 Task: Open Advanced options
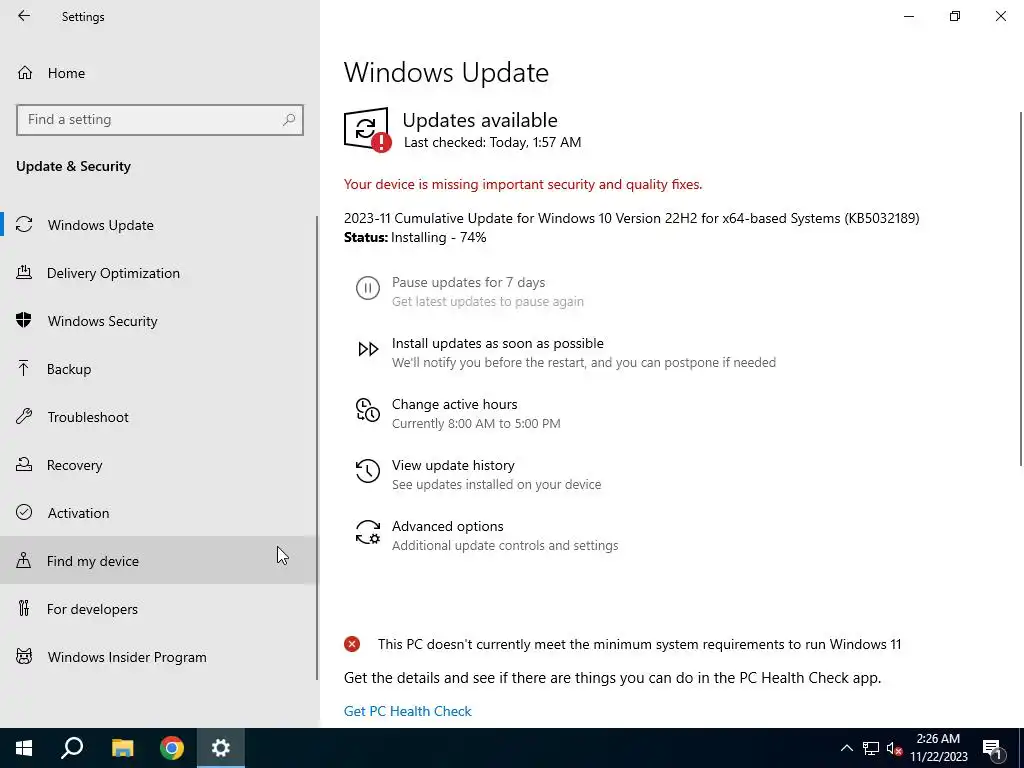pos(447,526)
